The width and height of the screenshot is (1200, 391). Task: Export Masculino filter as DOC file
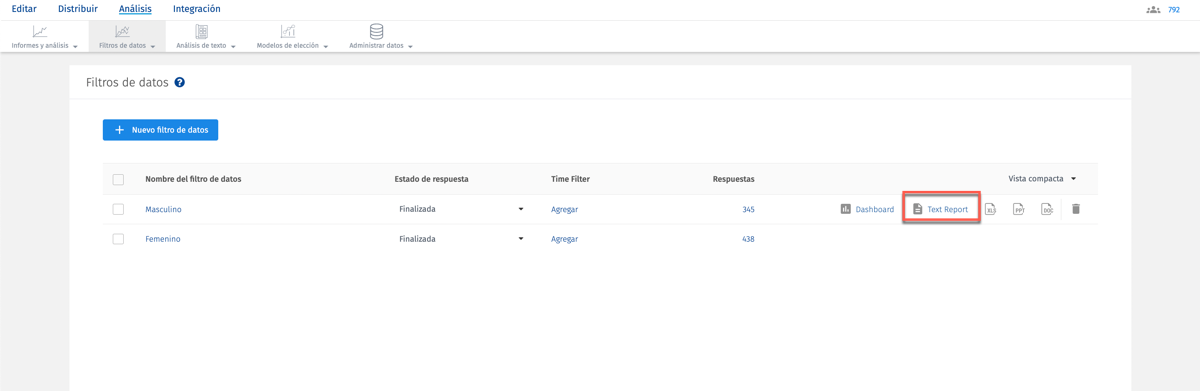(x=1047, y=209)
